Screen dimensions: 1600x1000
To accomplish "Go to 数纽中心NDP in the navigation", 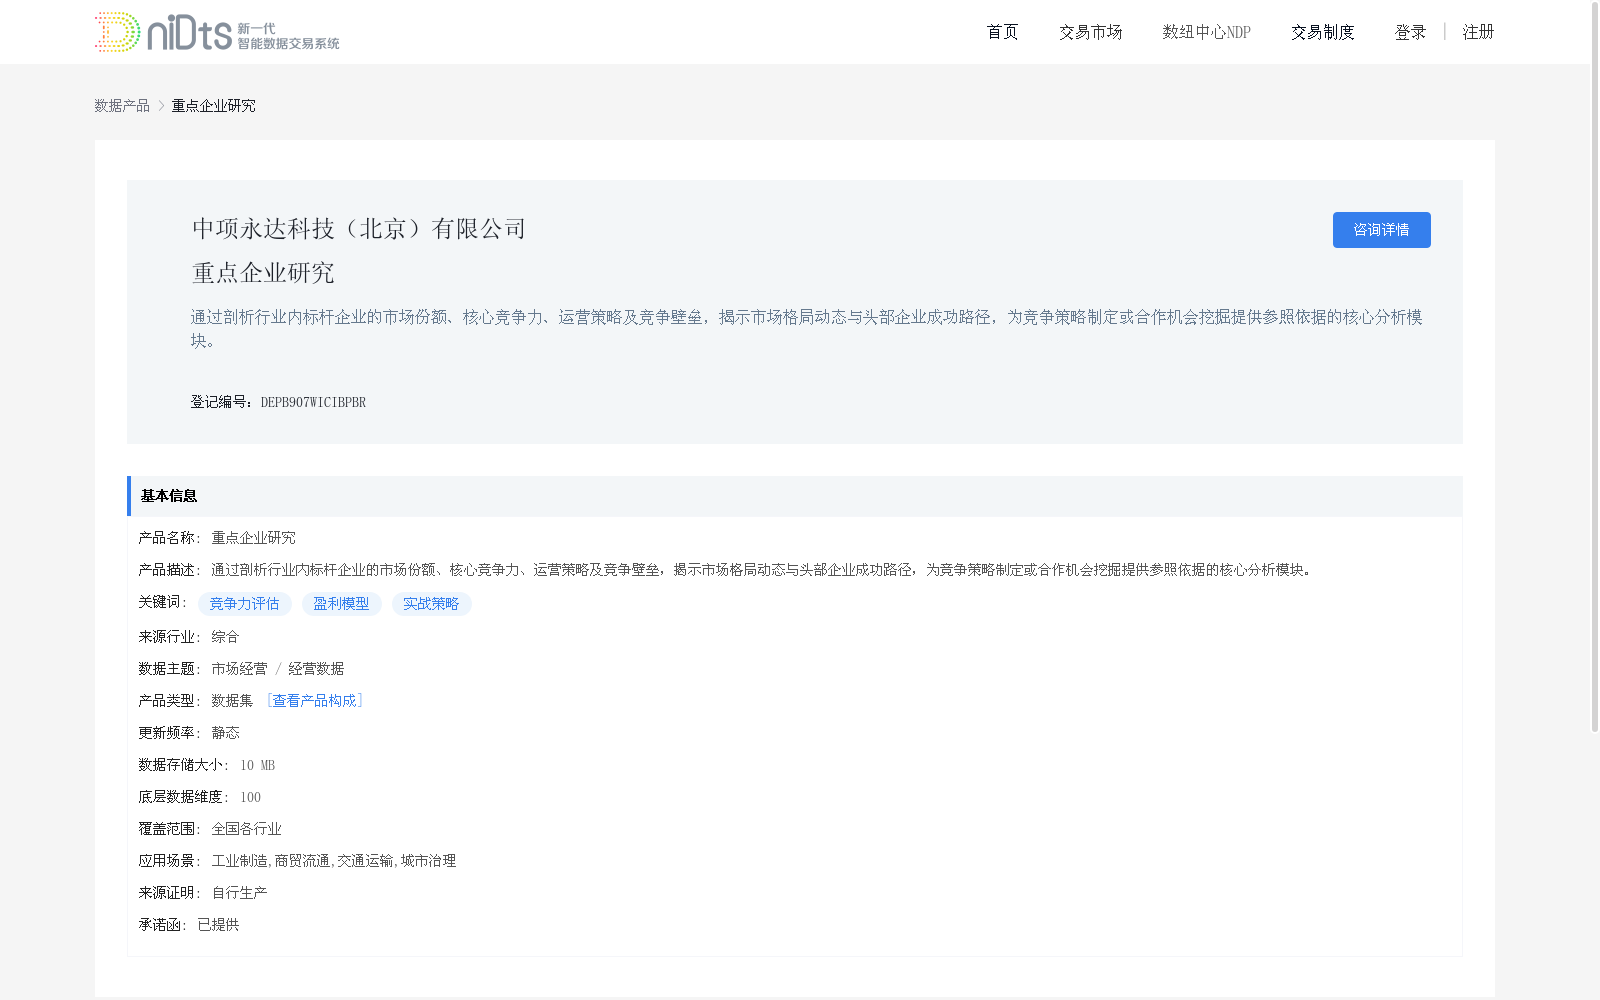I will click(x=1206, y=32).
